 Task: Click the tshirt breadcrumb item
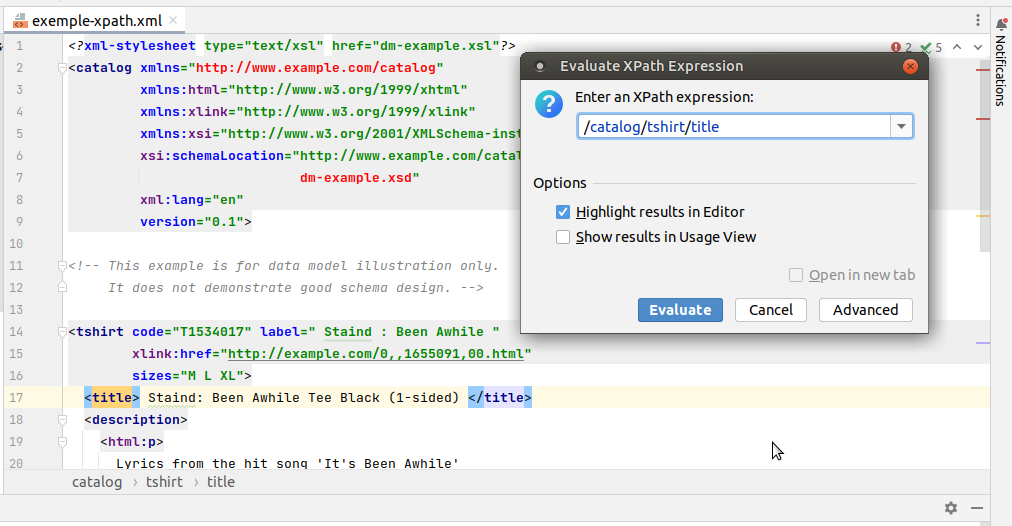164,482
